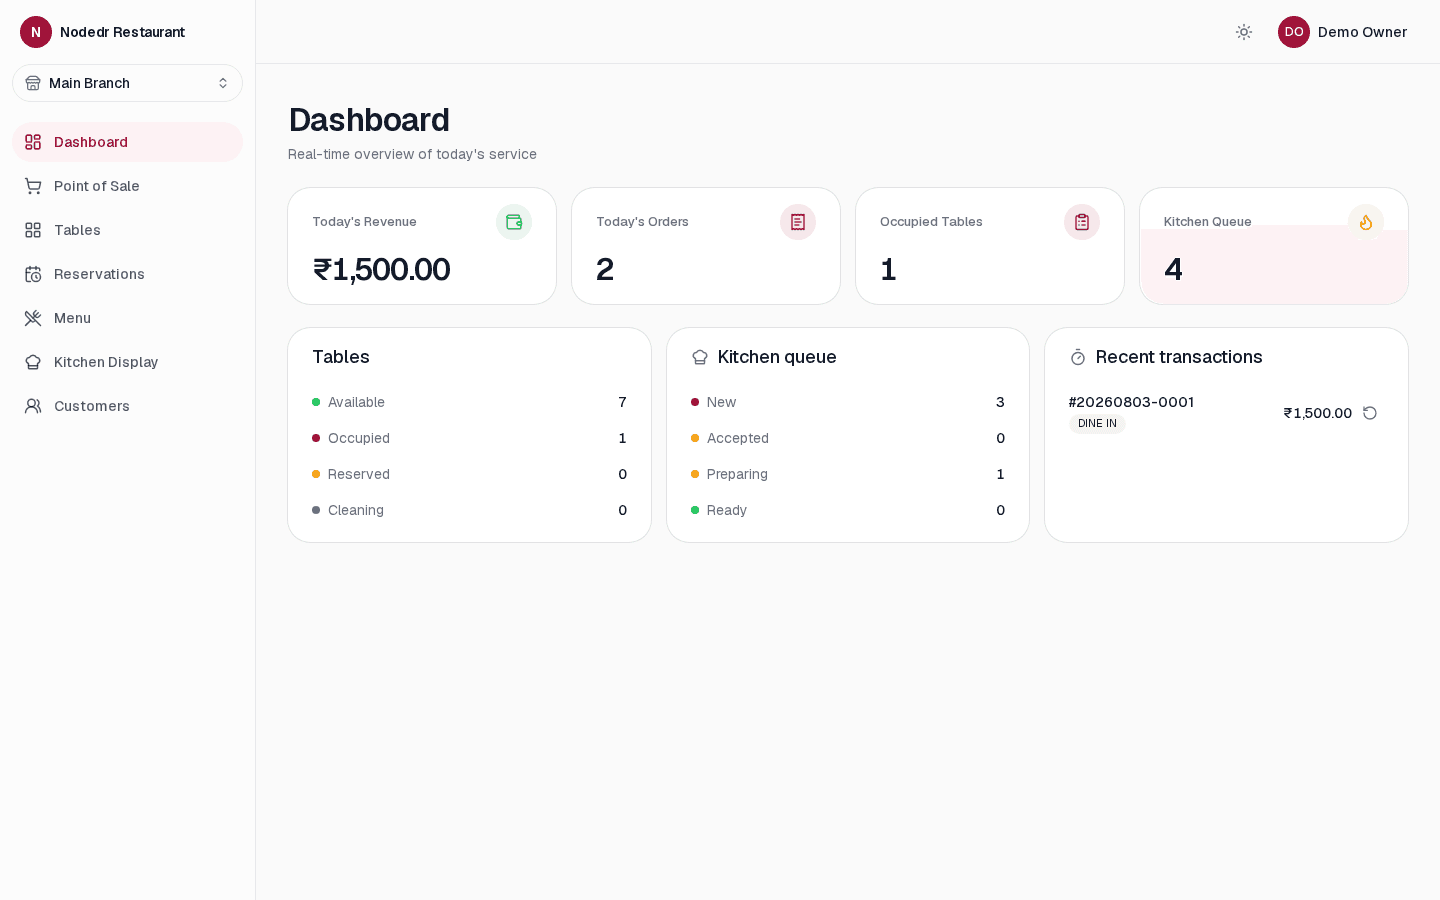Click the store icon in branch selector

click(x=33, y=83)
